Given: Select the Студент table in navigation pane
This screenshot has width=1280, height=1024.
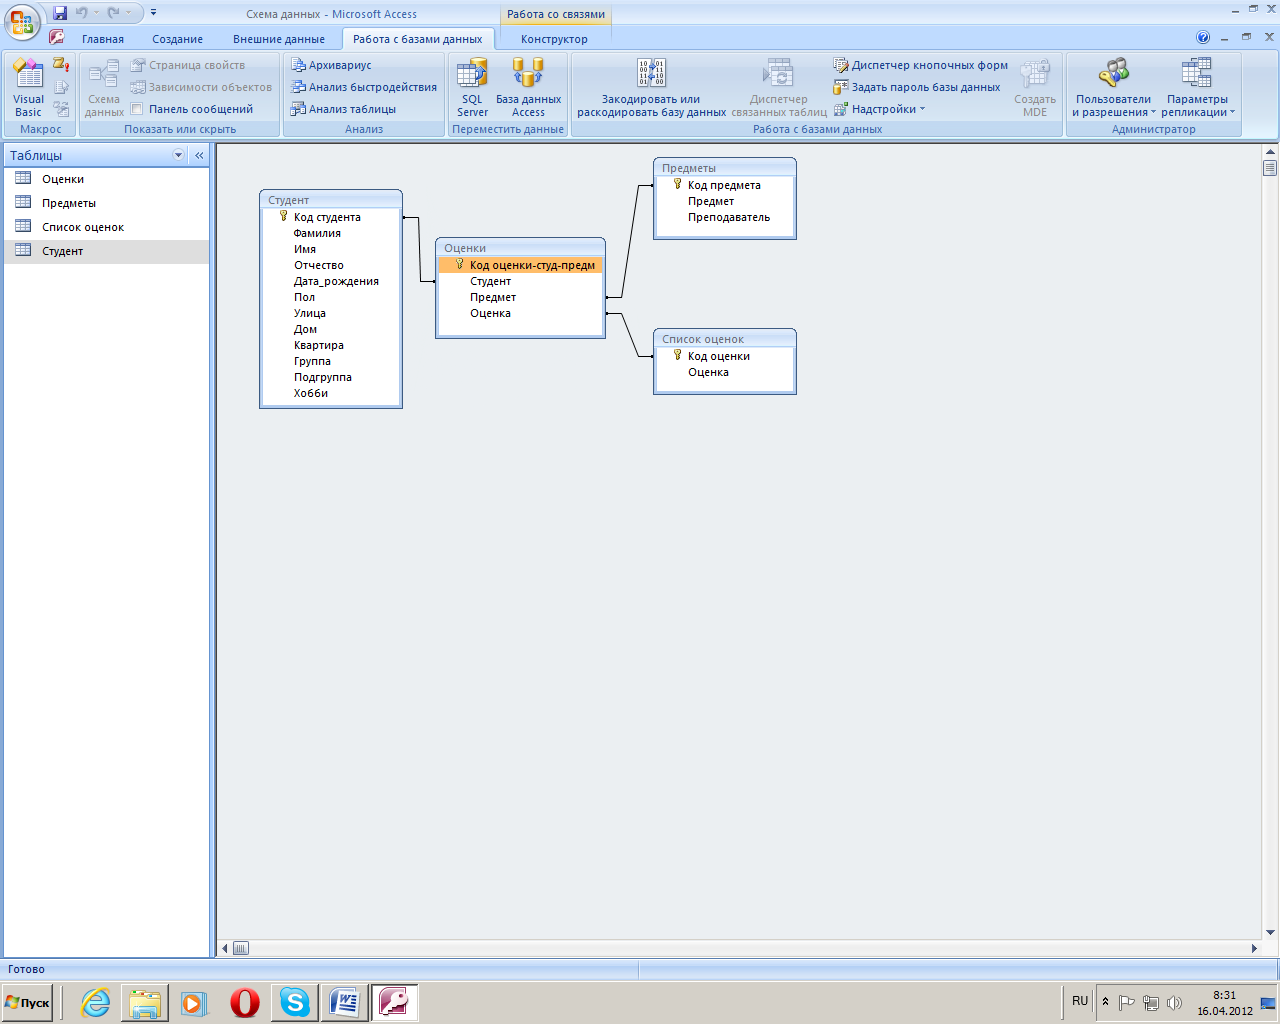Looking at the screenshot, I should 106,251.
